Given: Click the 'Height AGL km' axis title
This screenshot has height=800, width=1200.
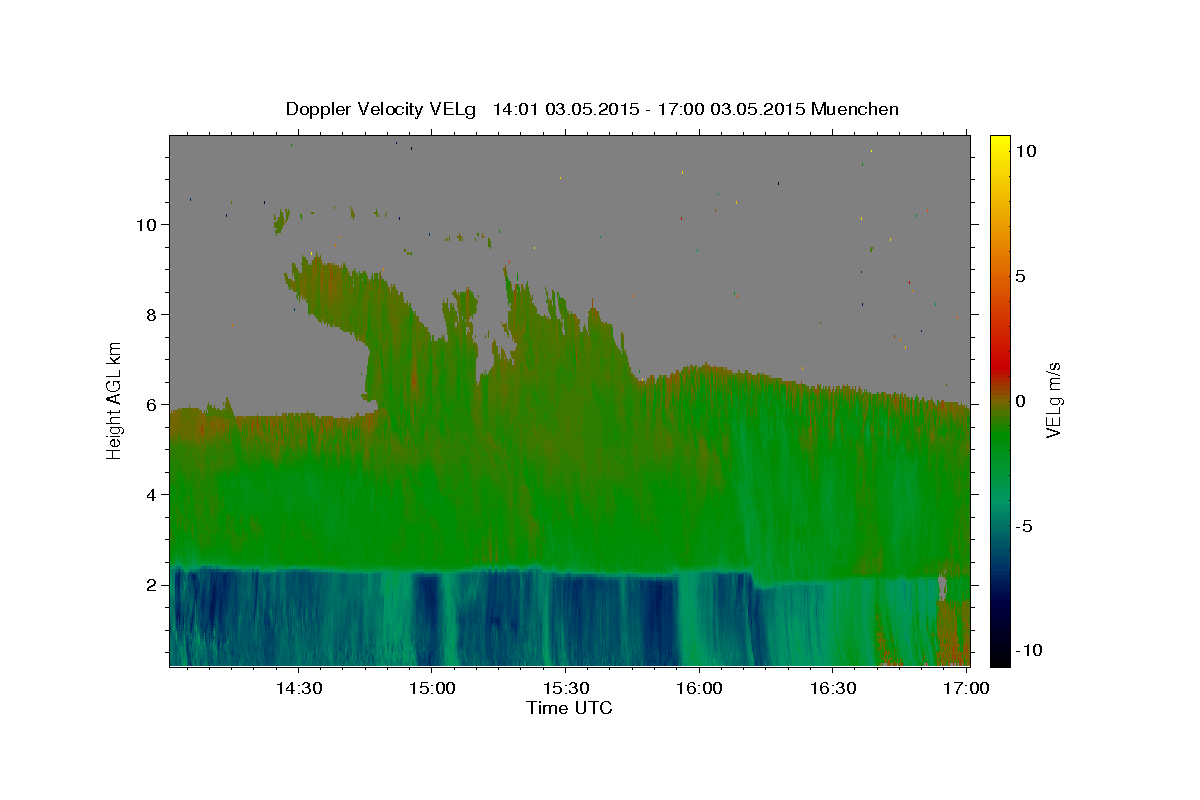Looking at the screenshot, I should coord(114,400).
